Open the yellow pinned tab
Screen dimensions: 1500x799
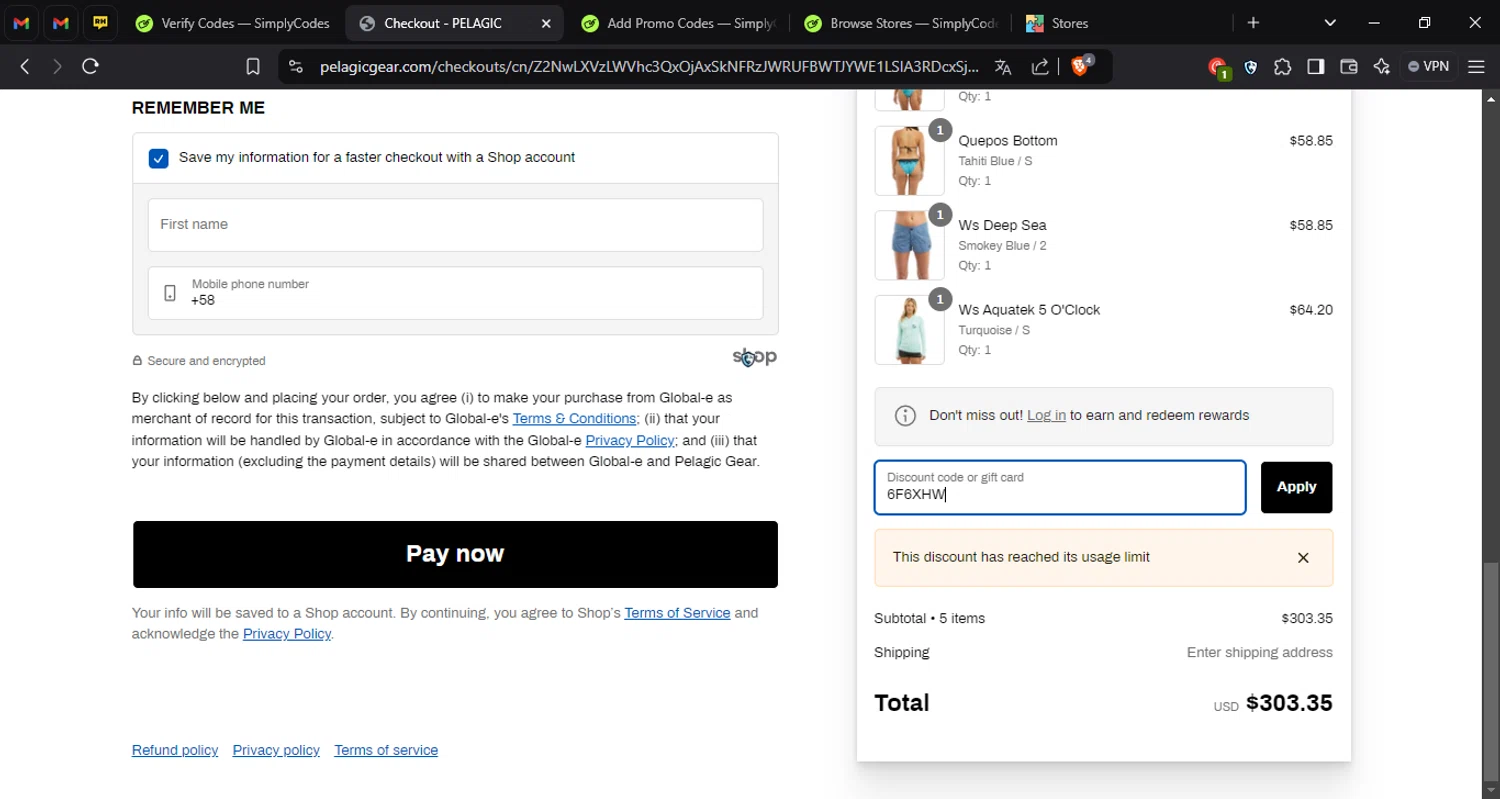click(x=100, y=23)
